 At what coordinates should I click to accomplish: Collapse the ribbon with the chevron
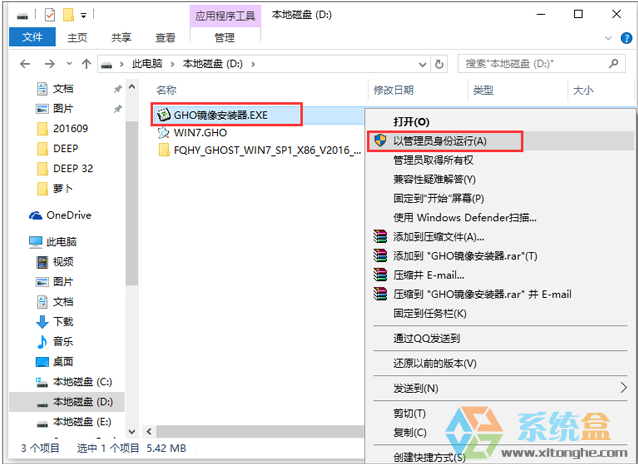[608, 38]
